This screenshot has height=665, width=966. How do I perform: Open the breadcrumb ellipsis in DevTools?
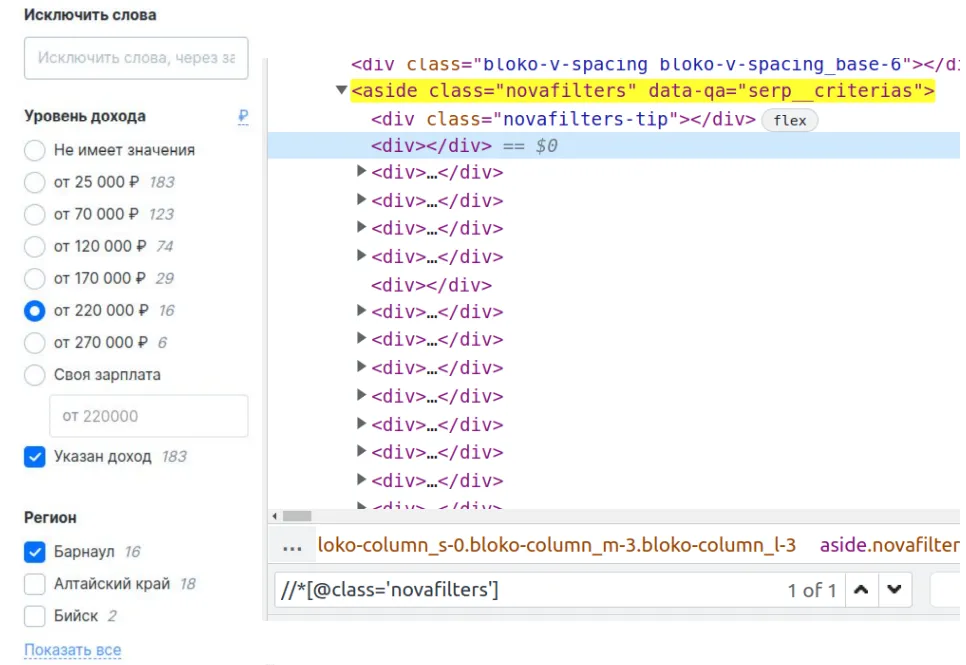pyautogui.click(x=292, y=545)
